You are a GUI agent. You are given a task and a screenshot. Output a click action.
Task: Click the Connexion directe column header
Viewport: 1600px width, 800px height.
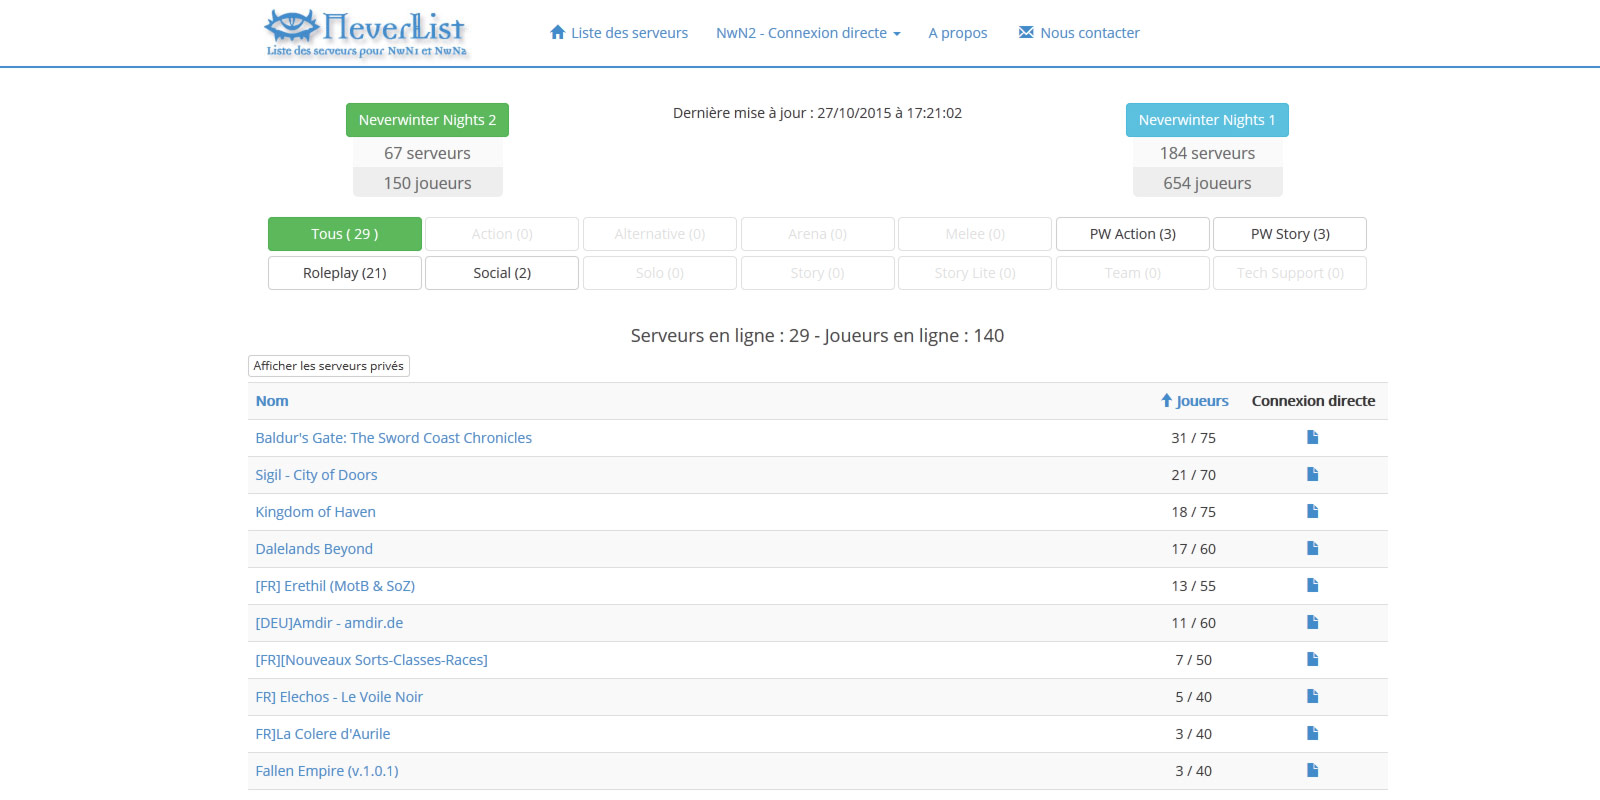[1313, 401]
